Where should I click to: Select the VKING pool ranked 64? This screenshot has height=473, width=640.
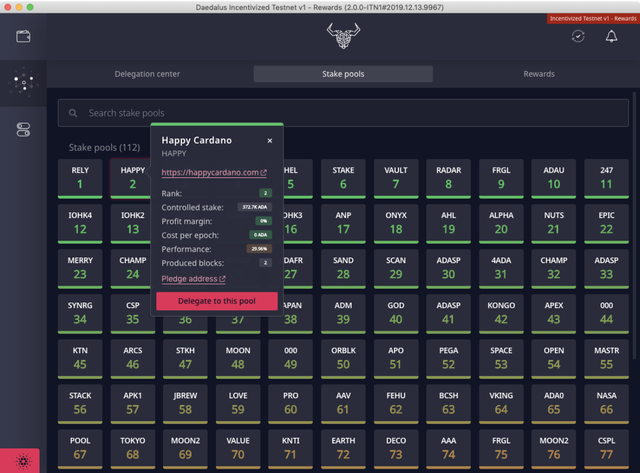click(x=501, y=404)
